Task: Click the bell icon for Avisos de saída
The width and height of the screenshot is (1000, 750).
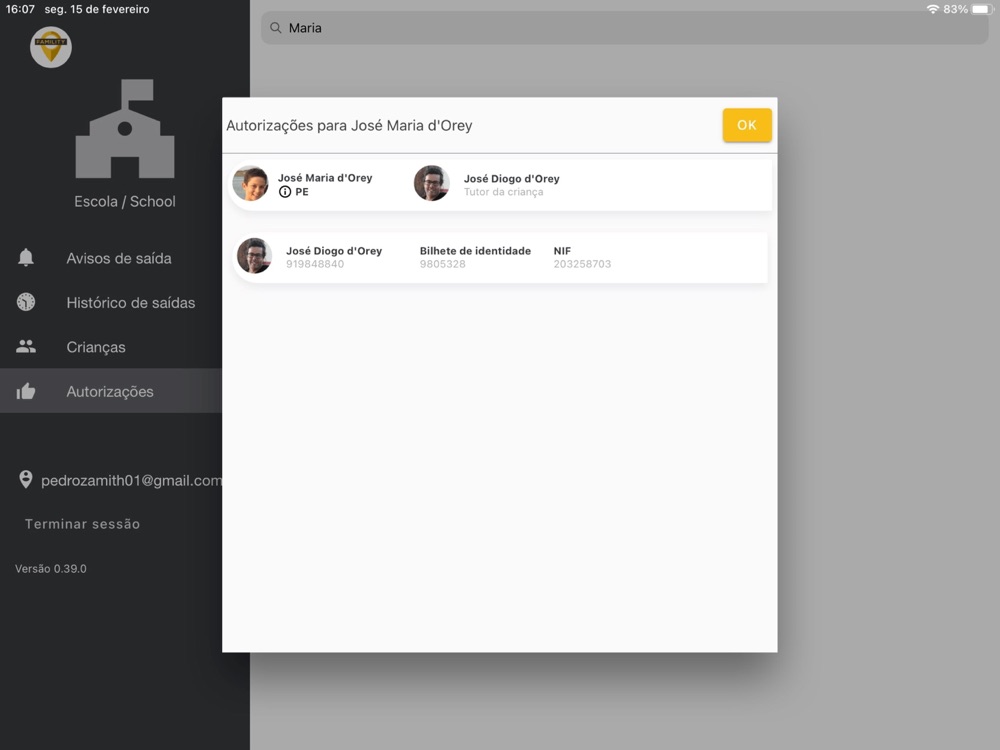Action: click(26, 258)
